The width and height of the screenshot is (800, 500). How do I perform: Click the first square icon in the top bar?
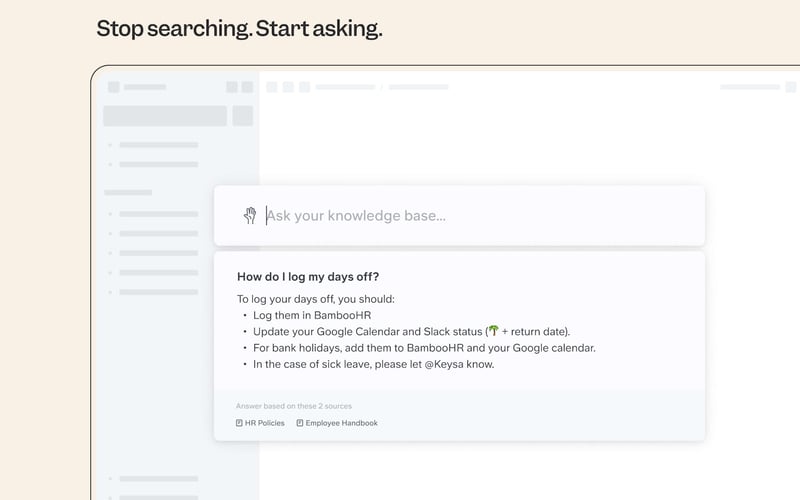click(271, 87)
